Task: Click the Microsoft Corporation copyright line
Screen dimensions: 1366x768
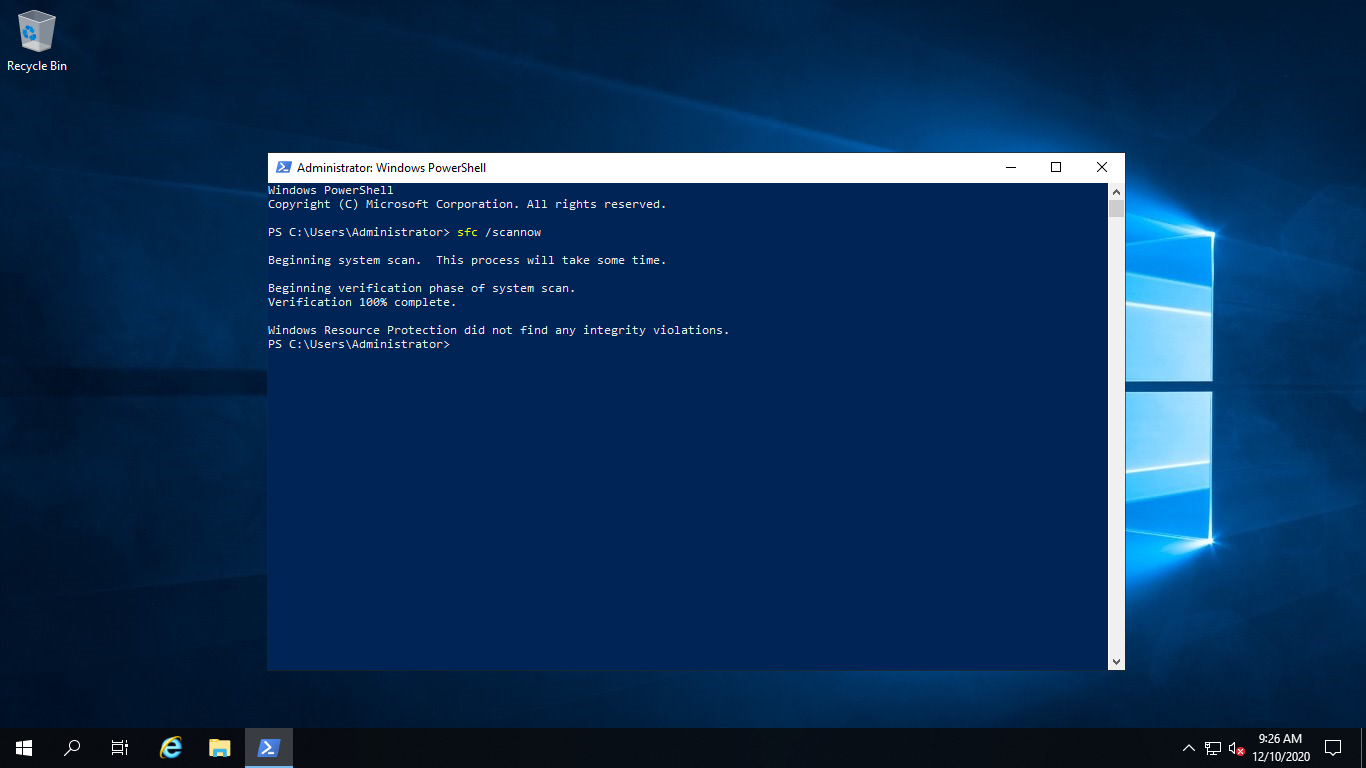Action: tap(467, 204)
